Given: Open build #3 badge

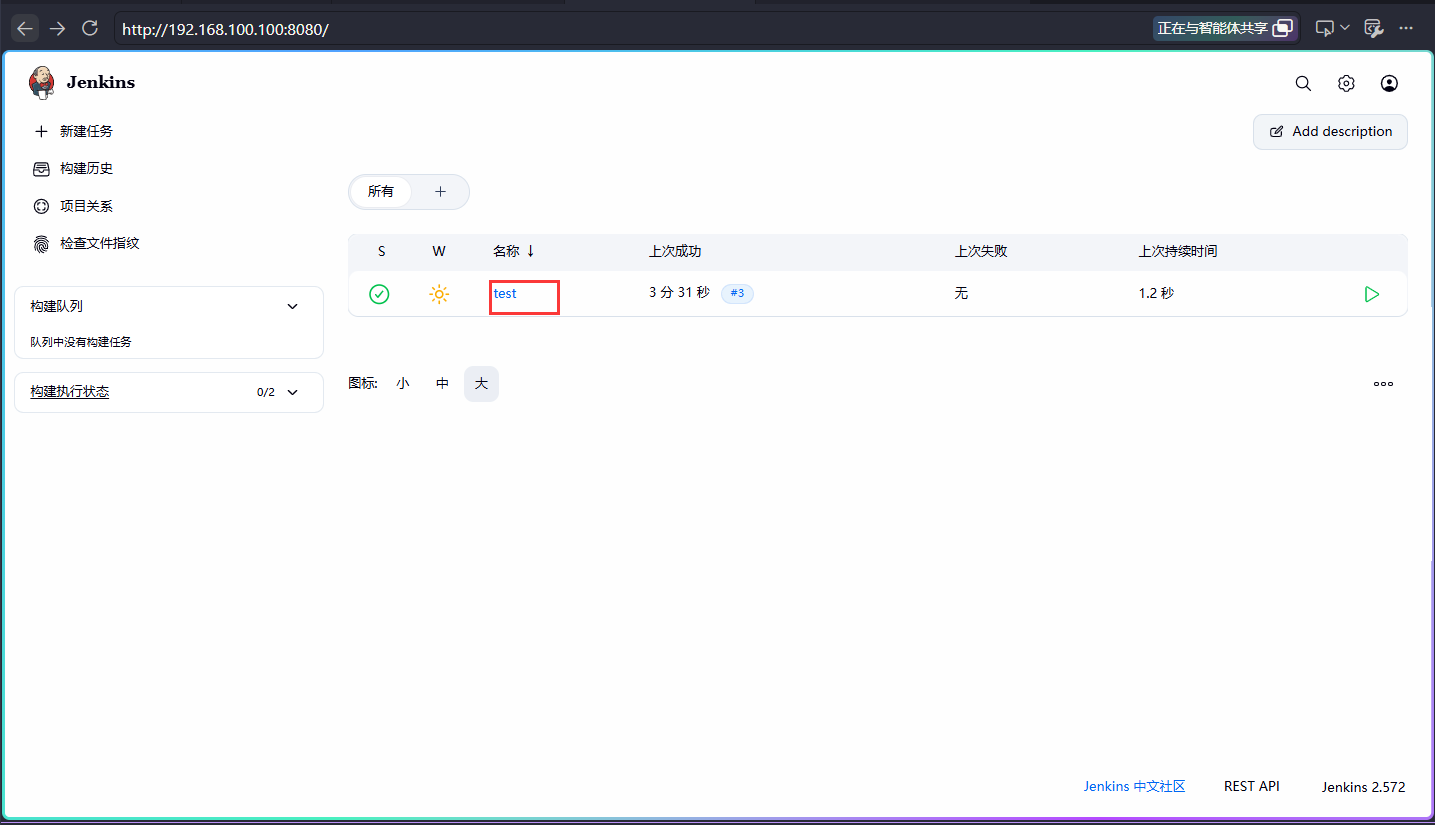Looking at the screenshot, I should point(737,293).
